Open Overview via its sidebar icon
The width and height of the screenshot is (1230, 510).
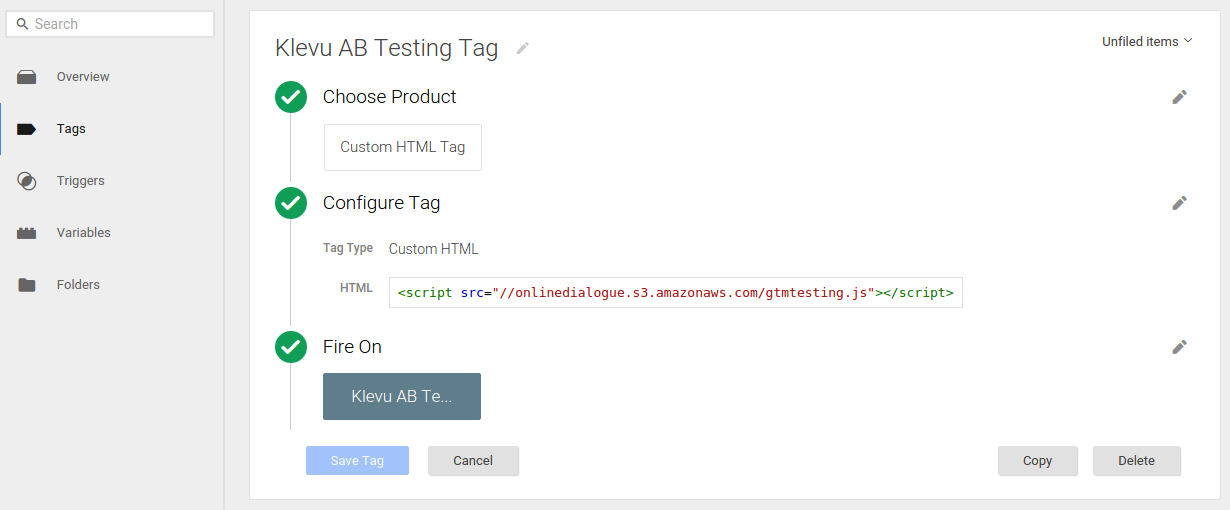pos(27,77)
